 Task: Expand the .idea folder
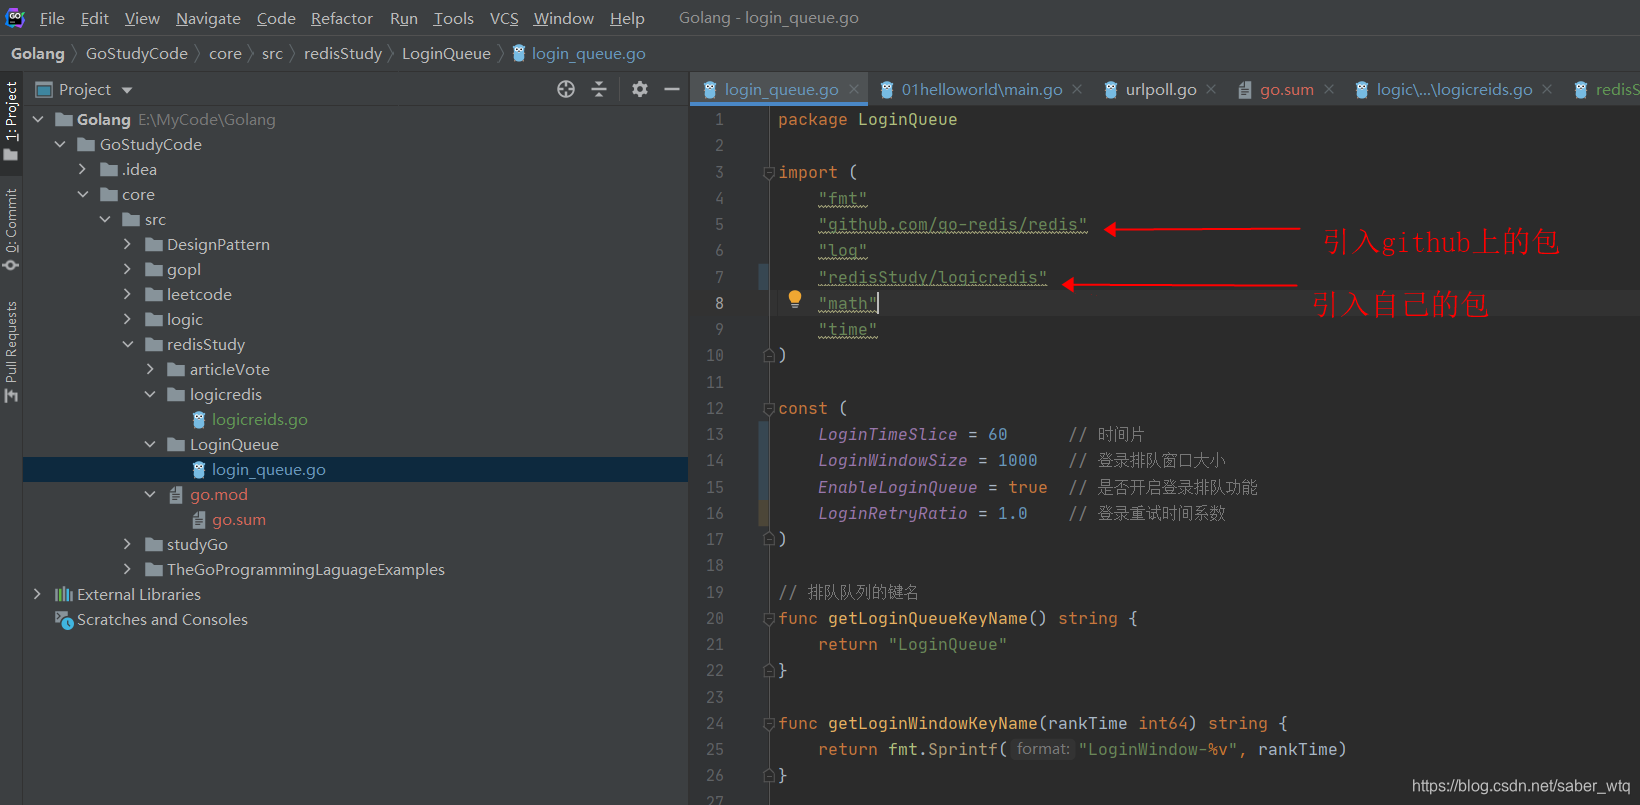pyautogui.click(x=83, y=169)
